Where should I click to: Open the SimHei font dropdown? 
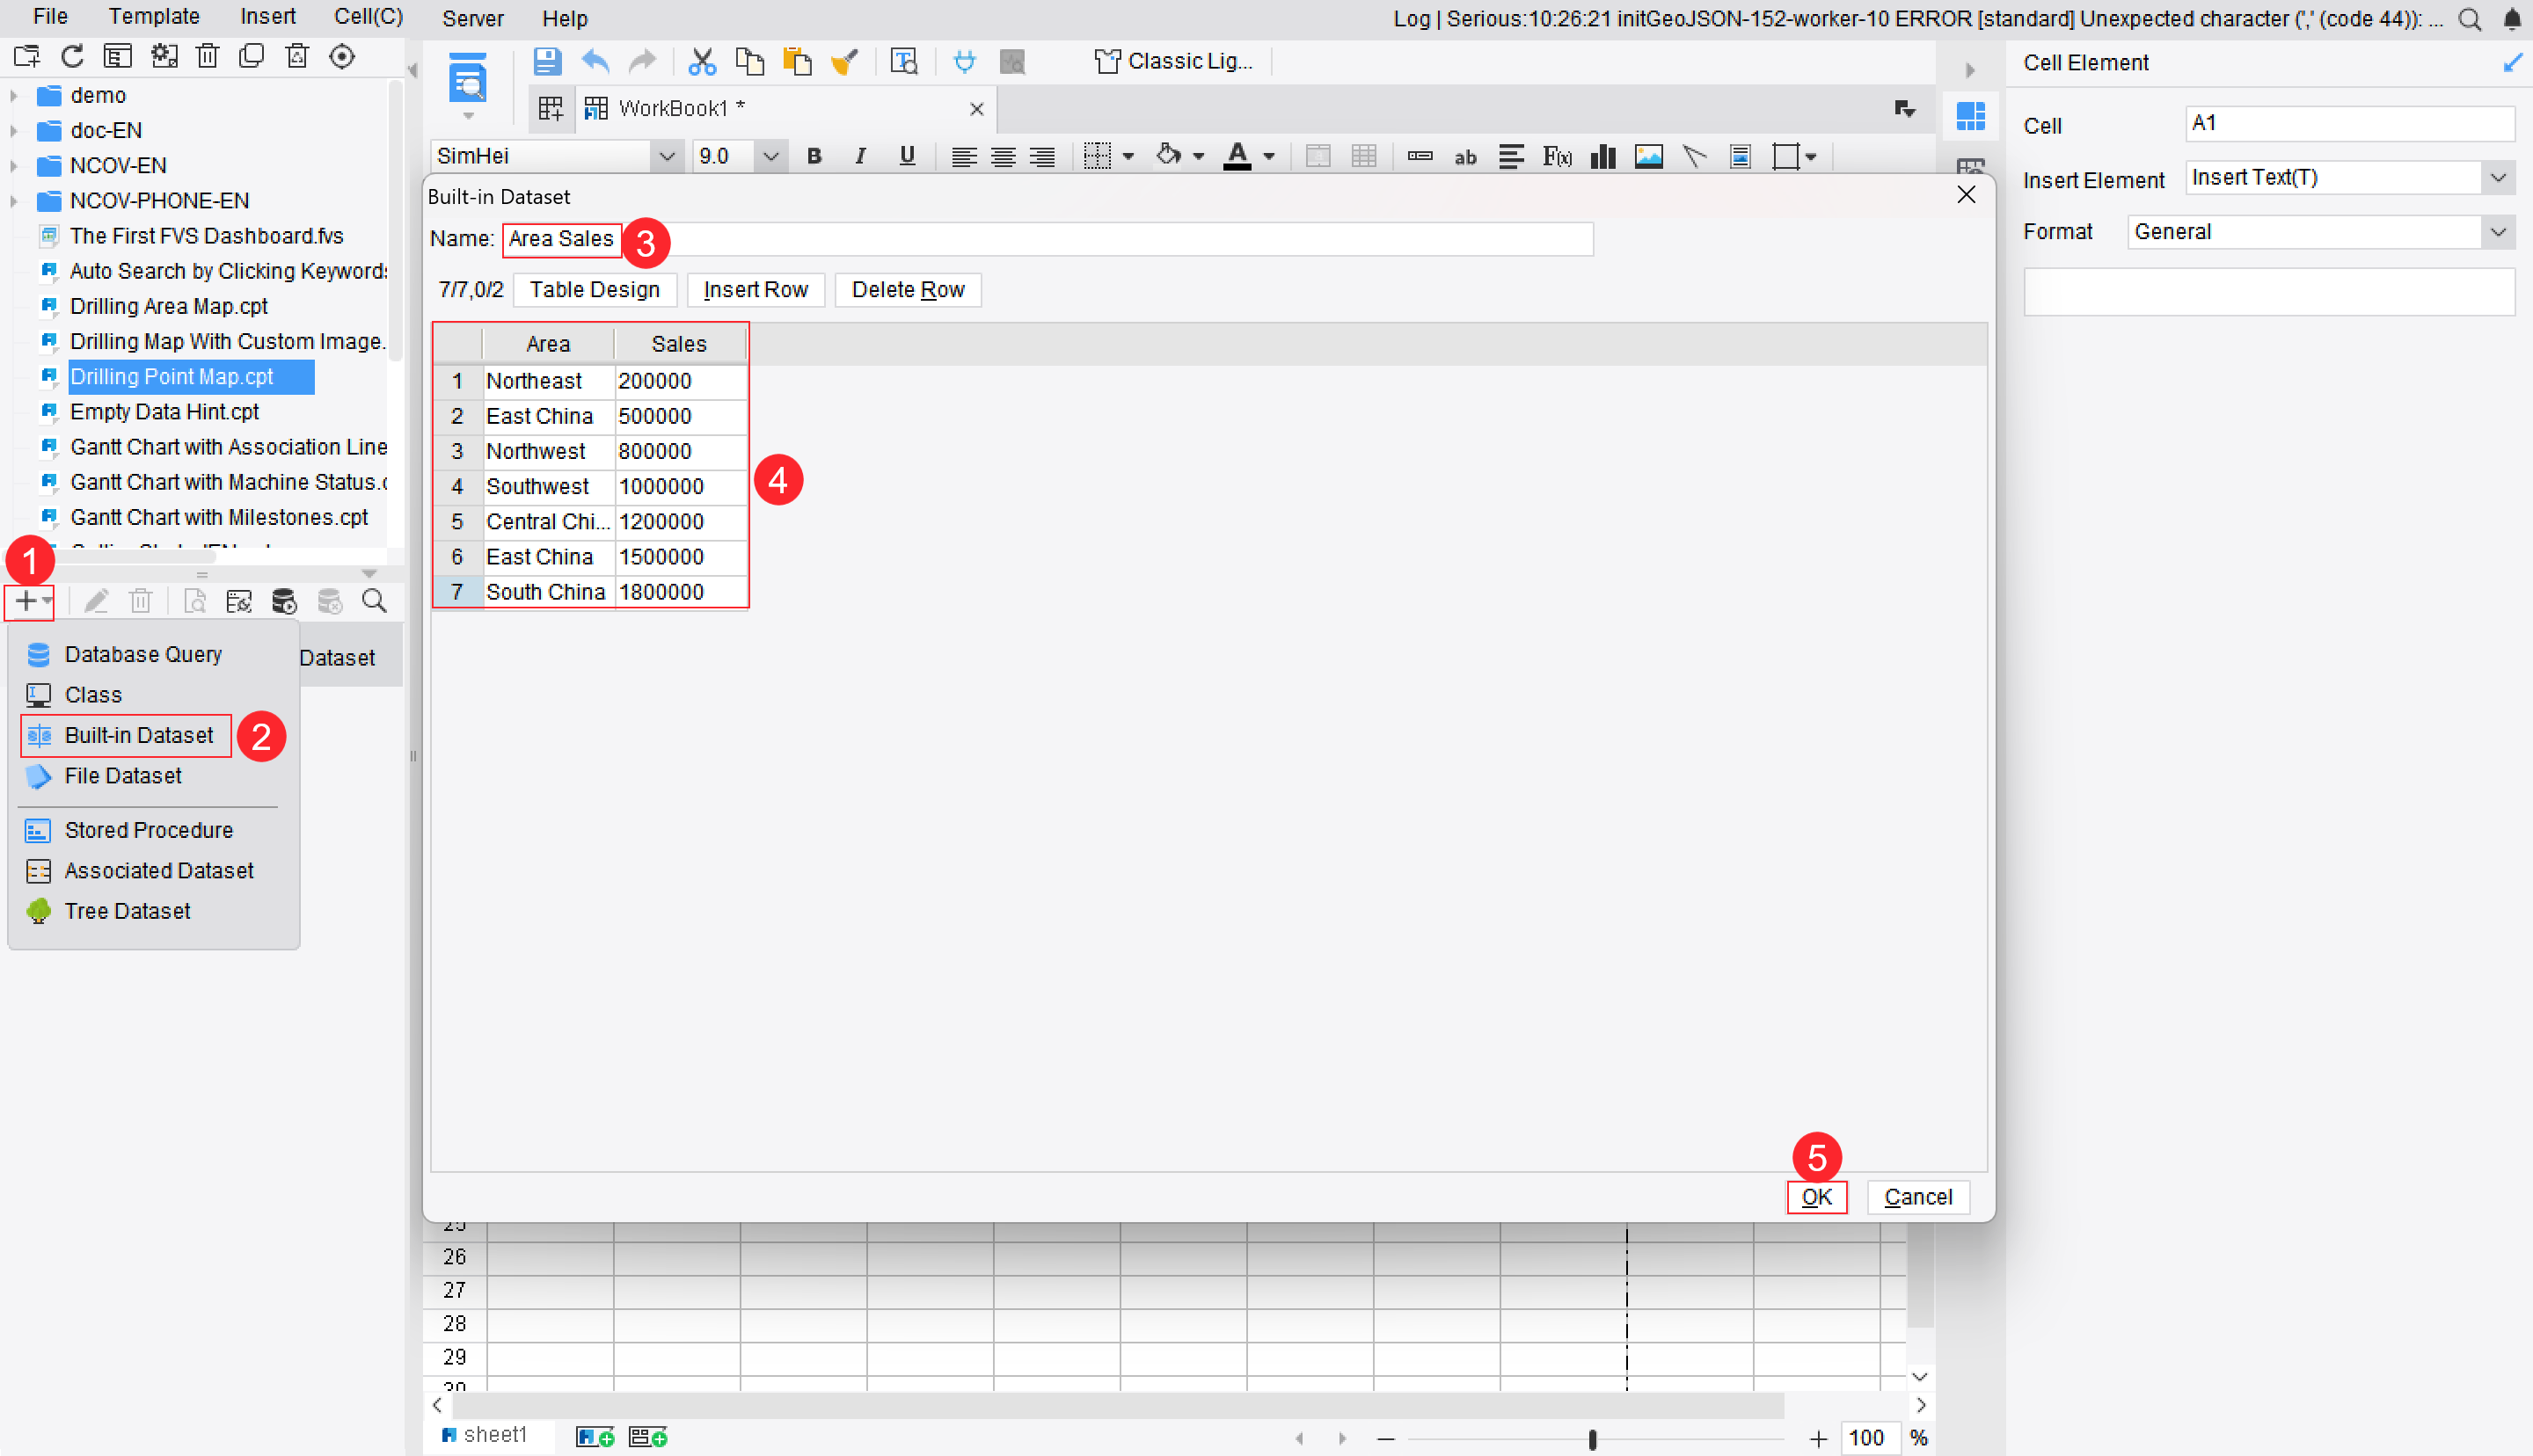click(x=665, y=156)
